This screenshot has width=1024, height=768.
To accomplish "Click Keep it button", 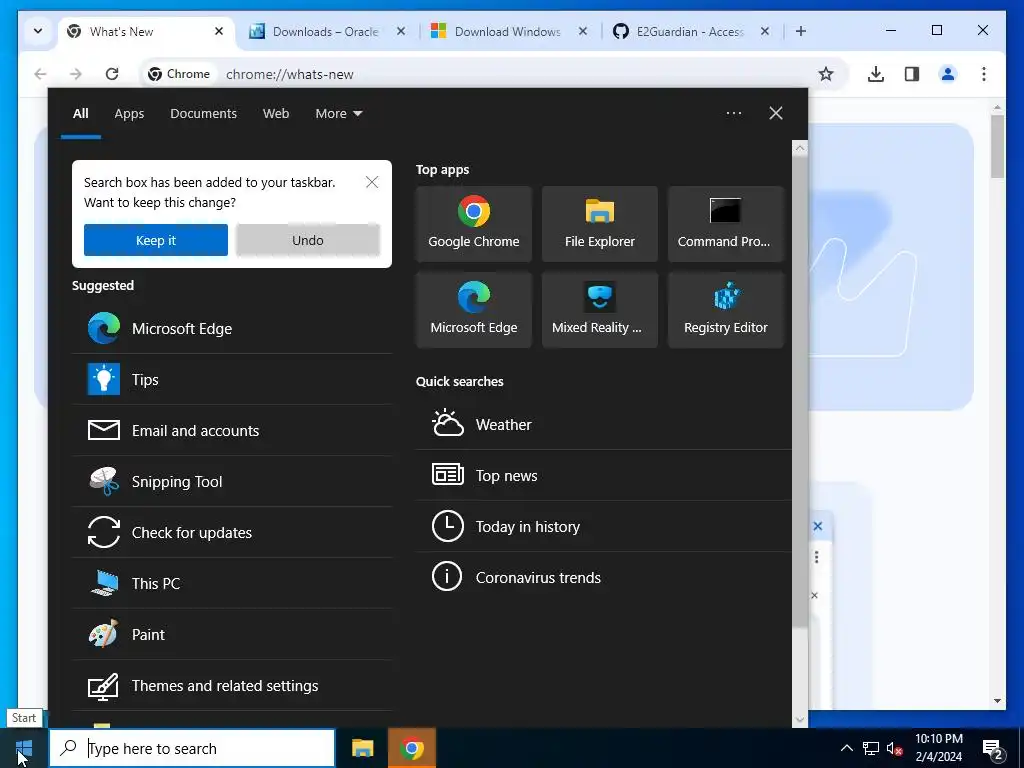I will [155, 240].
